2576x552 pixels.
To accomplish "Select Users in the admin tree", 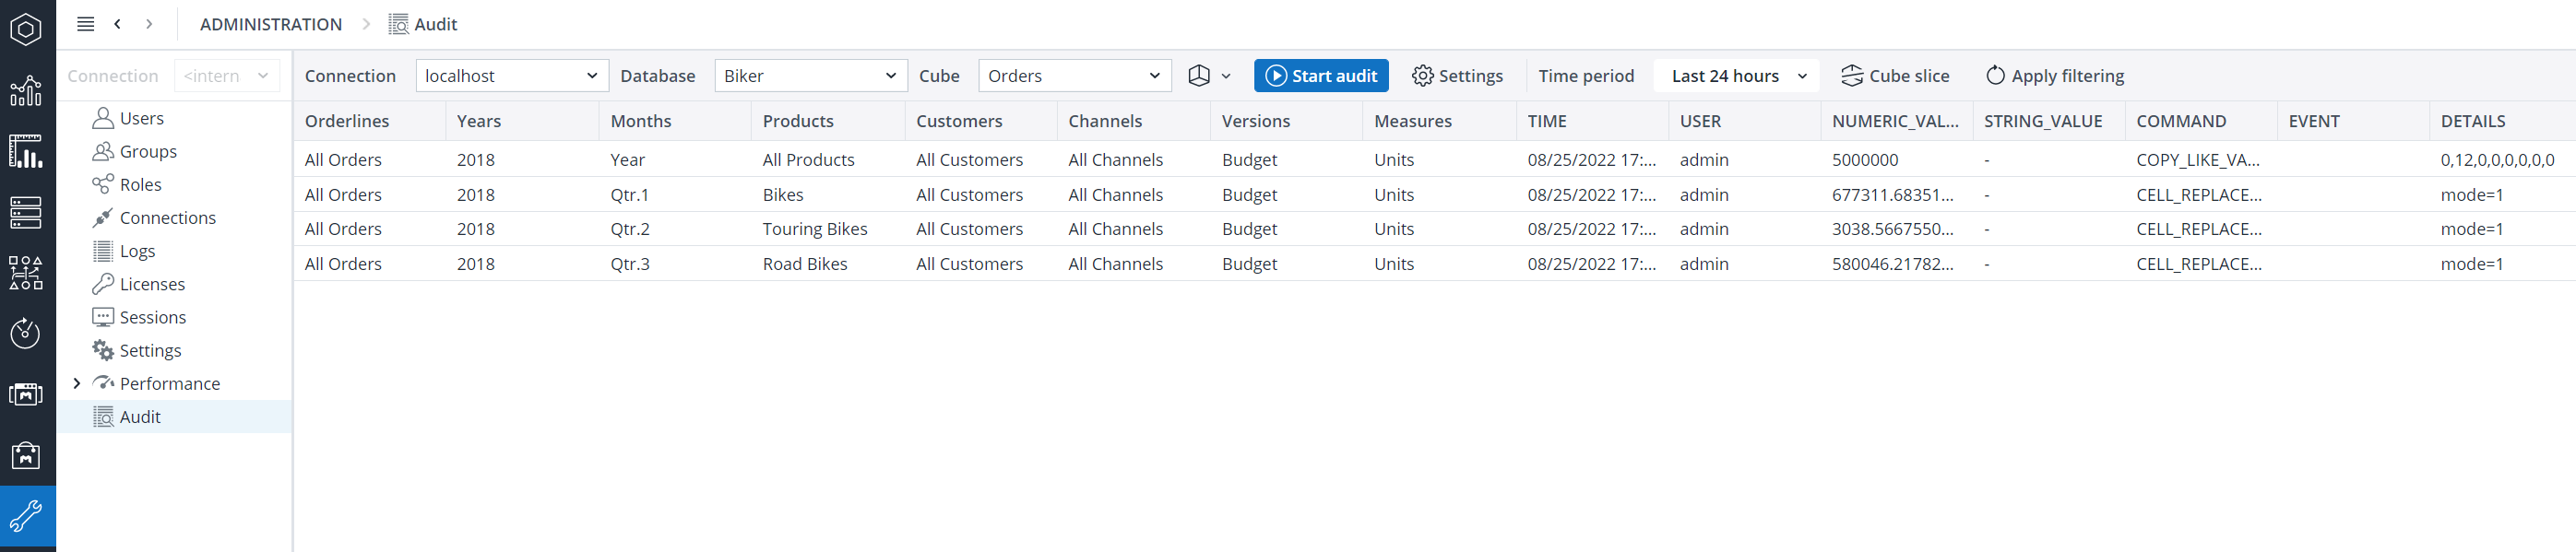I will 142,118.
